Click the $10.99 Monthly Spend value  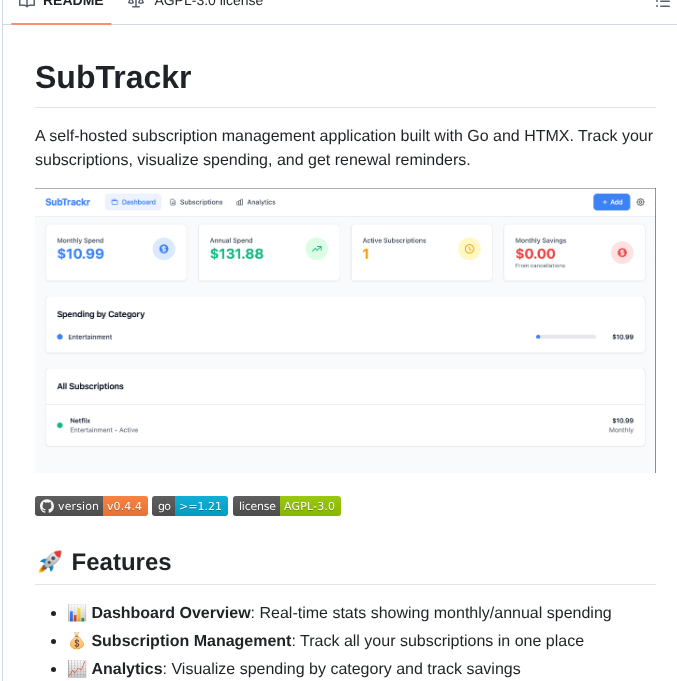coord(81,254)
